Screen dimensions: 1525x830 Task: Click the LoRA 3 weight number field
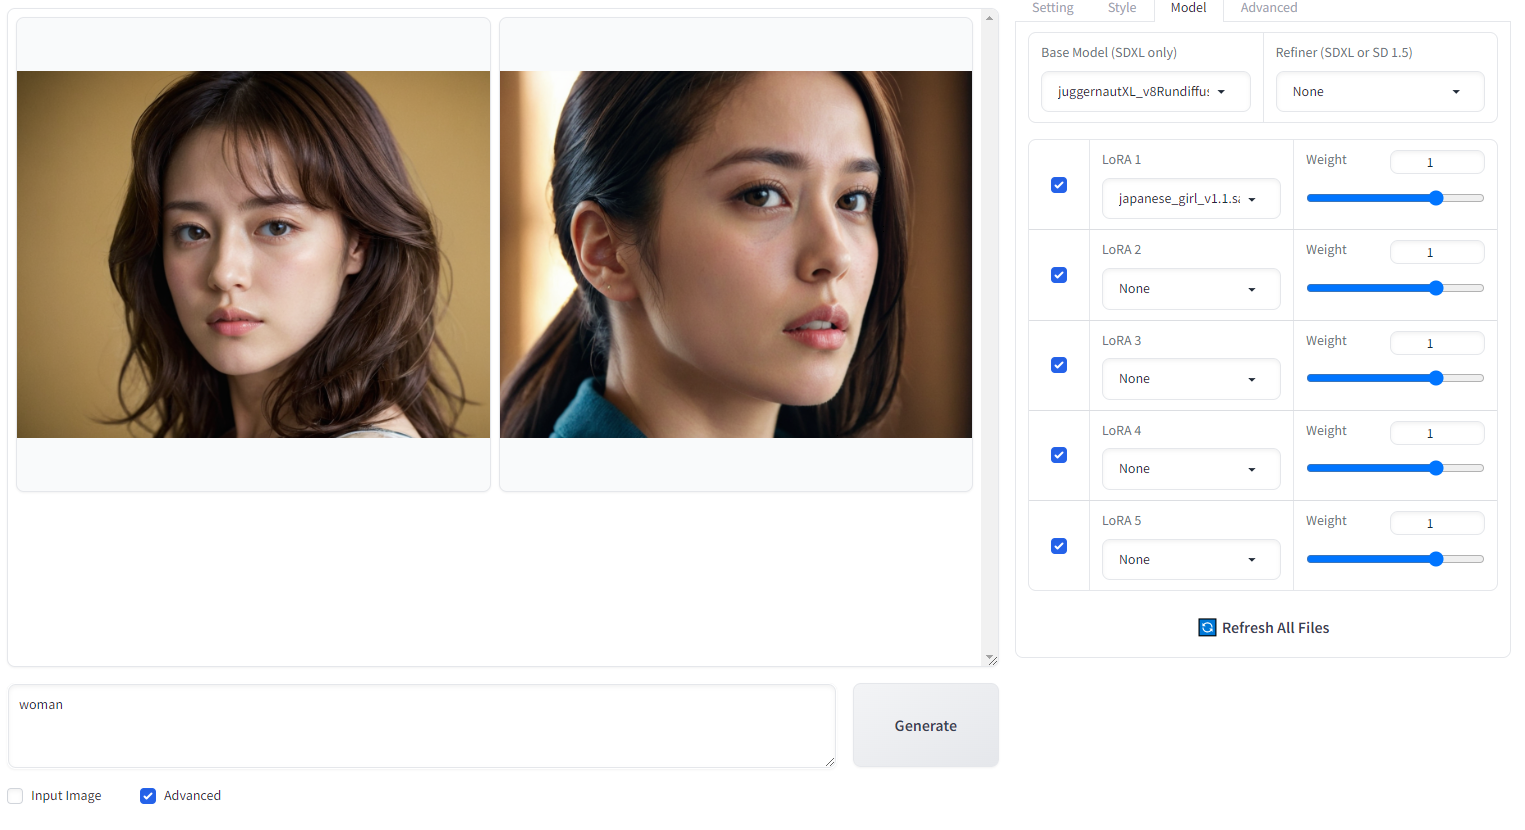click(1437, 343)
